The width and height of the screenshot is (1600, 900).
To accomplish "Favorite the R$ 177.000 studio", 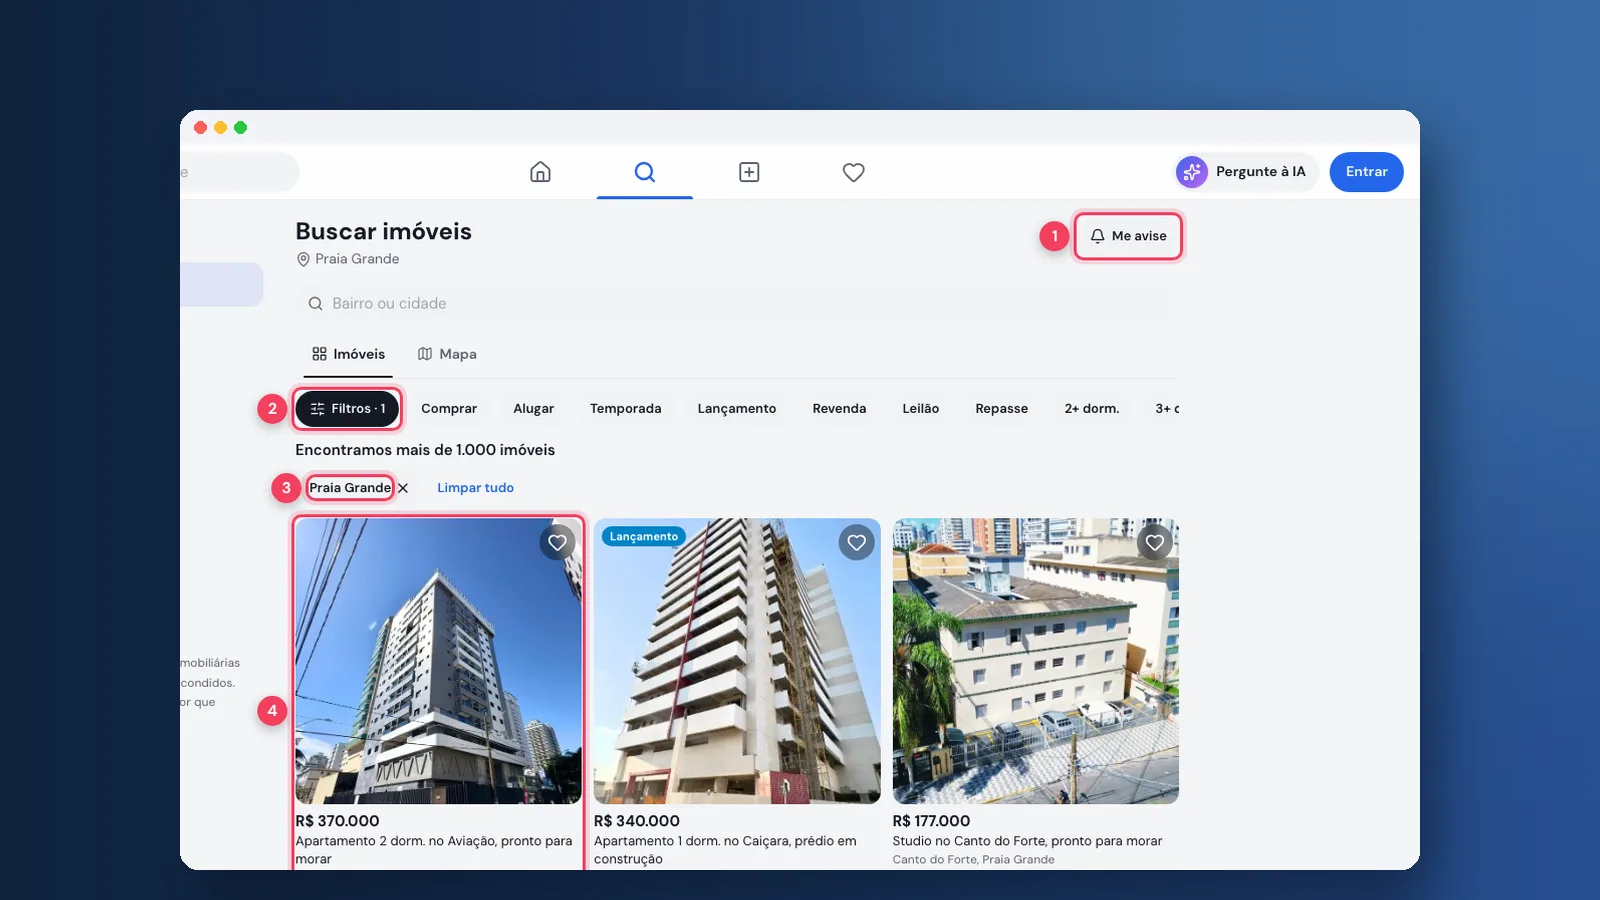I will [x=1155, y=543].
